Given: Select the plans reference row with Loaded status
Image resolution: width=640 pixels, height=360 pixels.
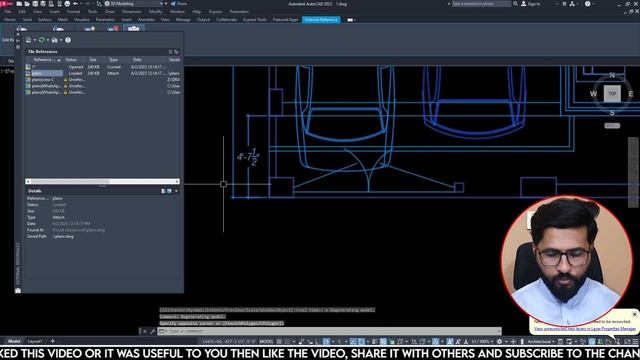Looking at the screenshot, I should point(102,73).
